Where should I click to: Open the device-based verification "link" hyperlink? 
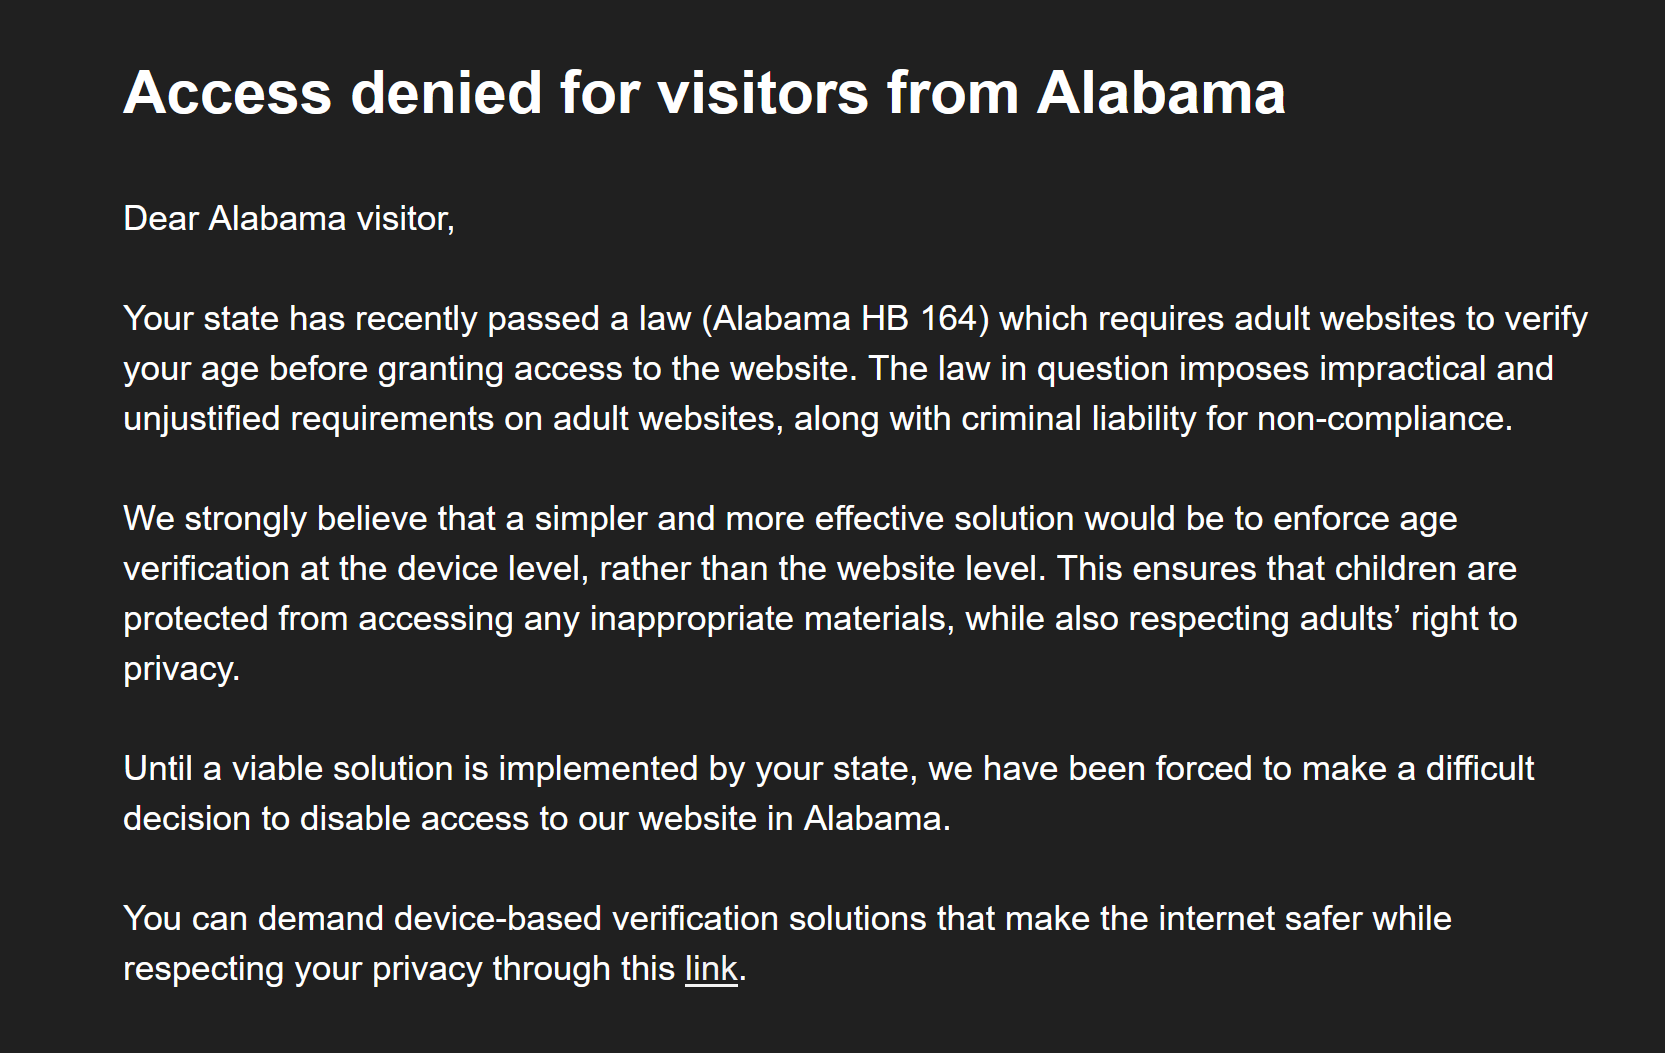click(x=711, y=969)
